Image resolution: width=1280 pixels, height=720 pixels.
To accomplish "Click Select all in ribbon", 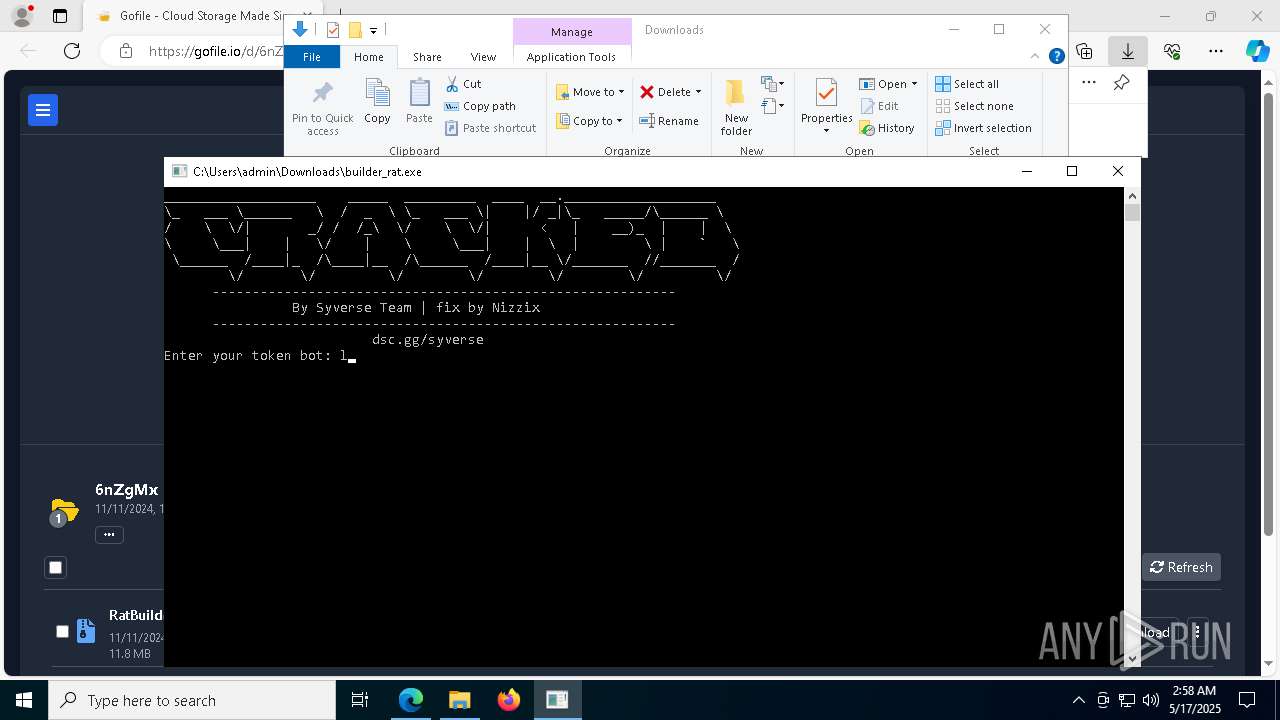I will coord(967,84).
